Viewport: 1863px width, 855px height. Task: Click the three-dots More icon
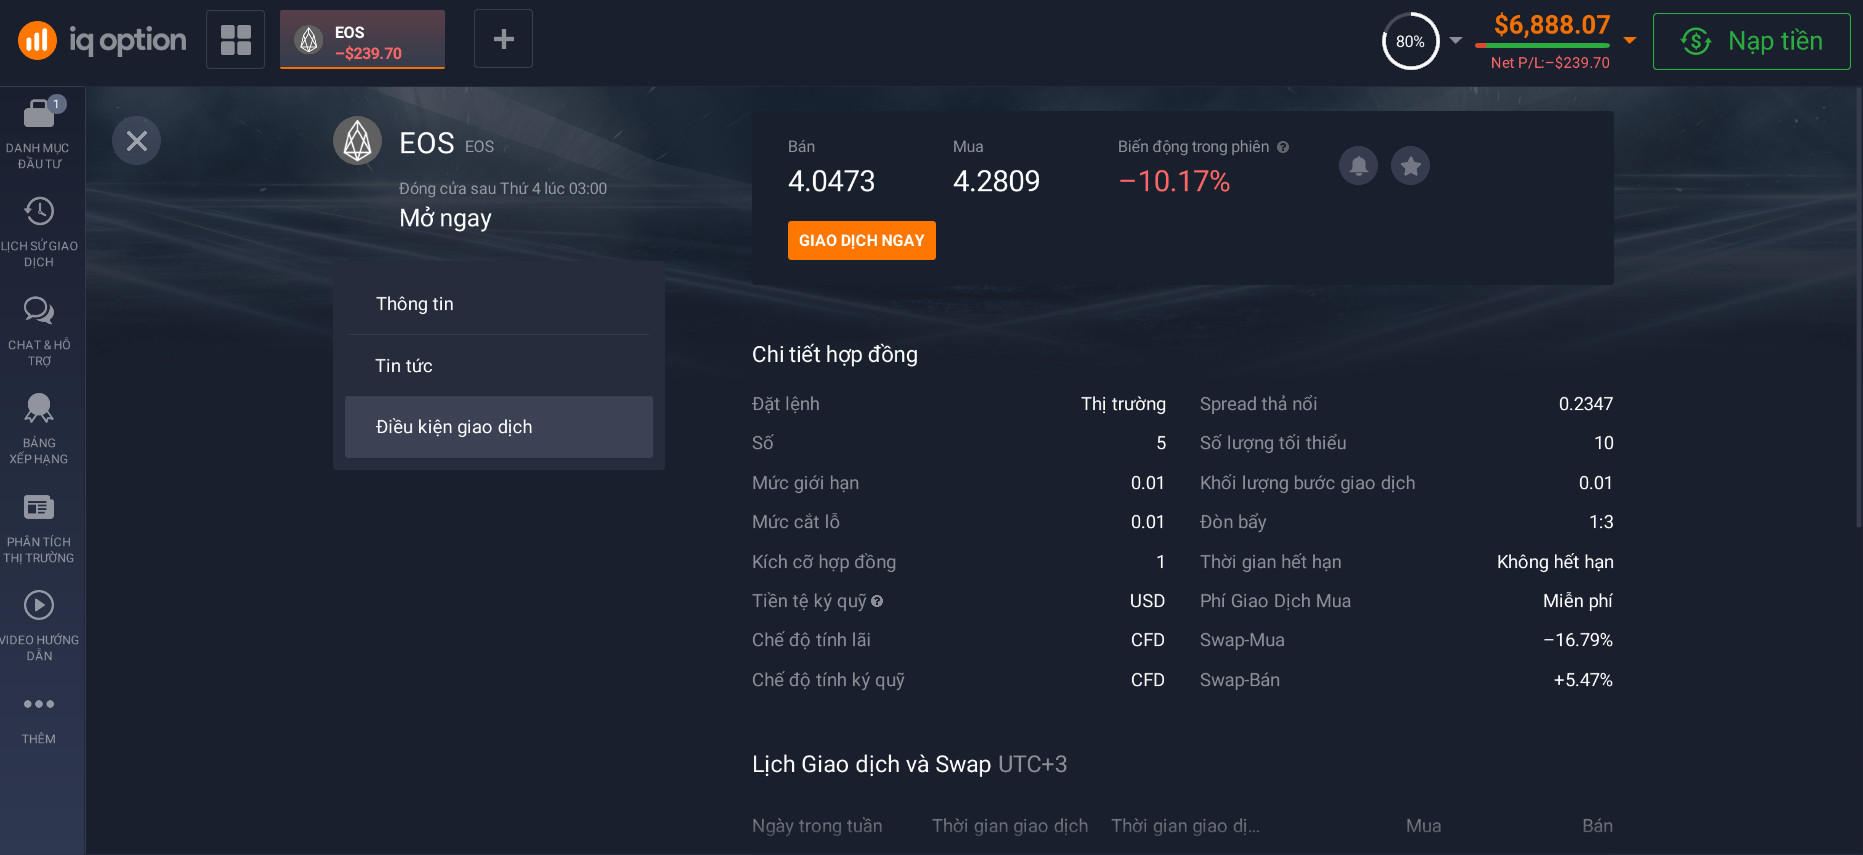[x=39, y=704]
